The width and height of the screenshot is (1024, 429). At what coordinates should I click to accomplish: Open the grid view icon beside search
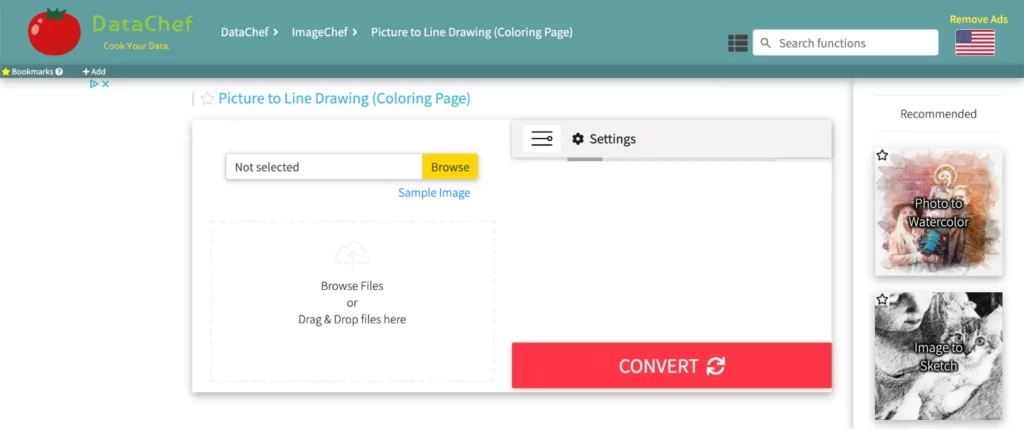click(738, 43)
